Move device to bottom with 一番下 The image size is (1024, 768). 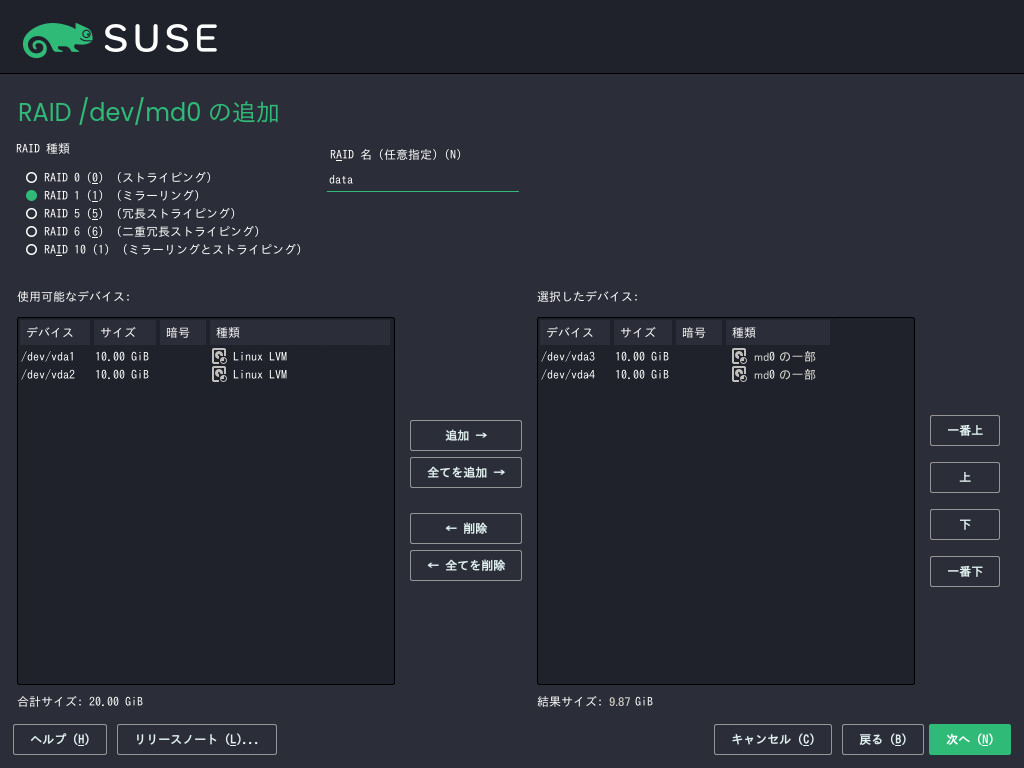(x=964, y=571)
